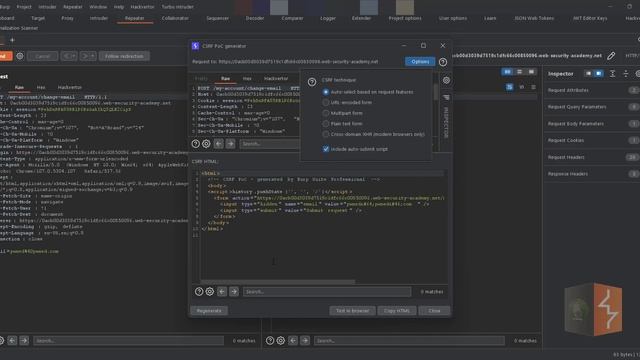
Task: Click Test in browser button
Action: point(352,311)
